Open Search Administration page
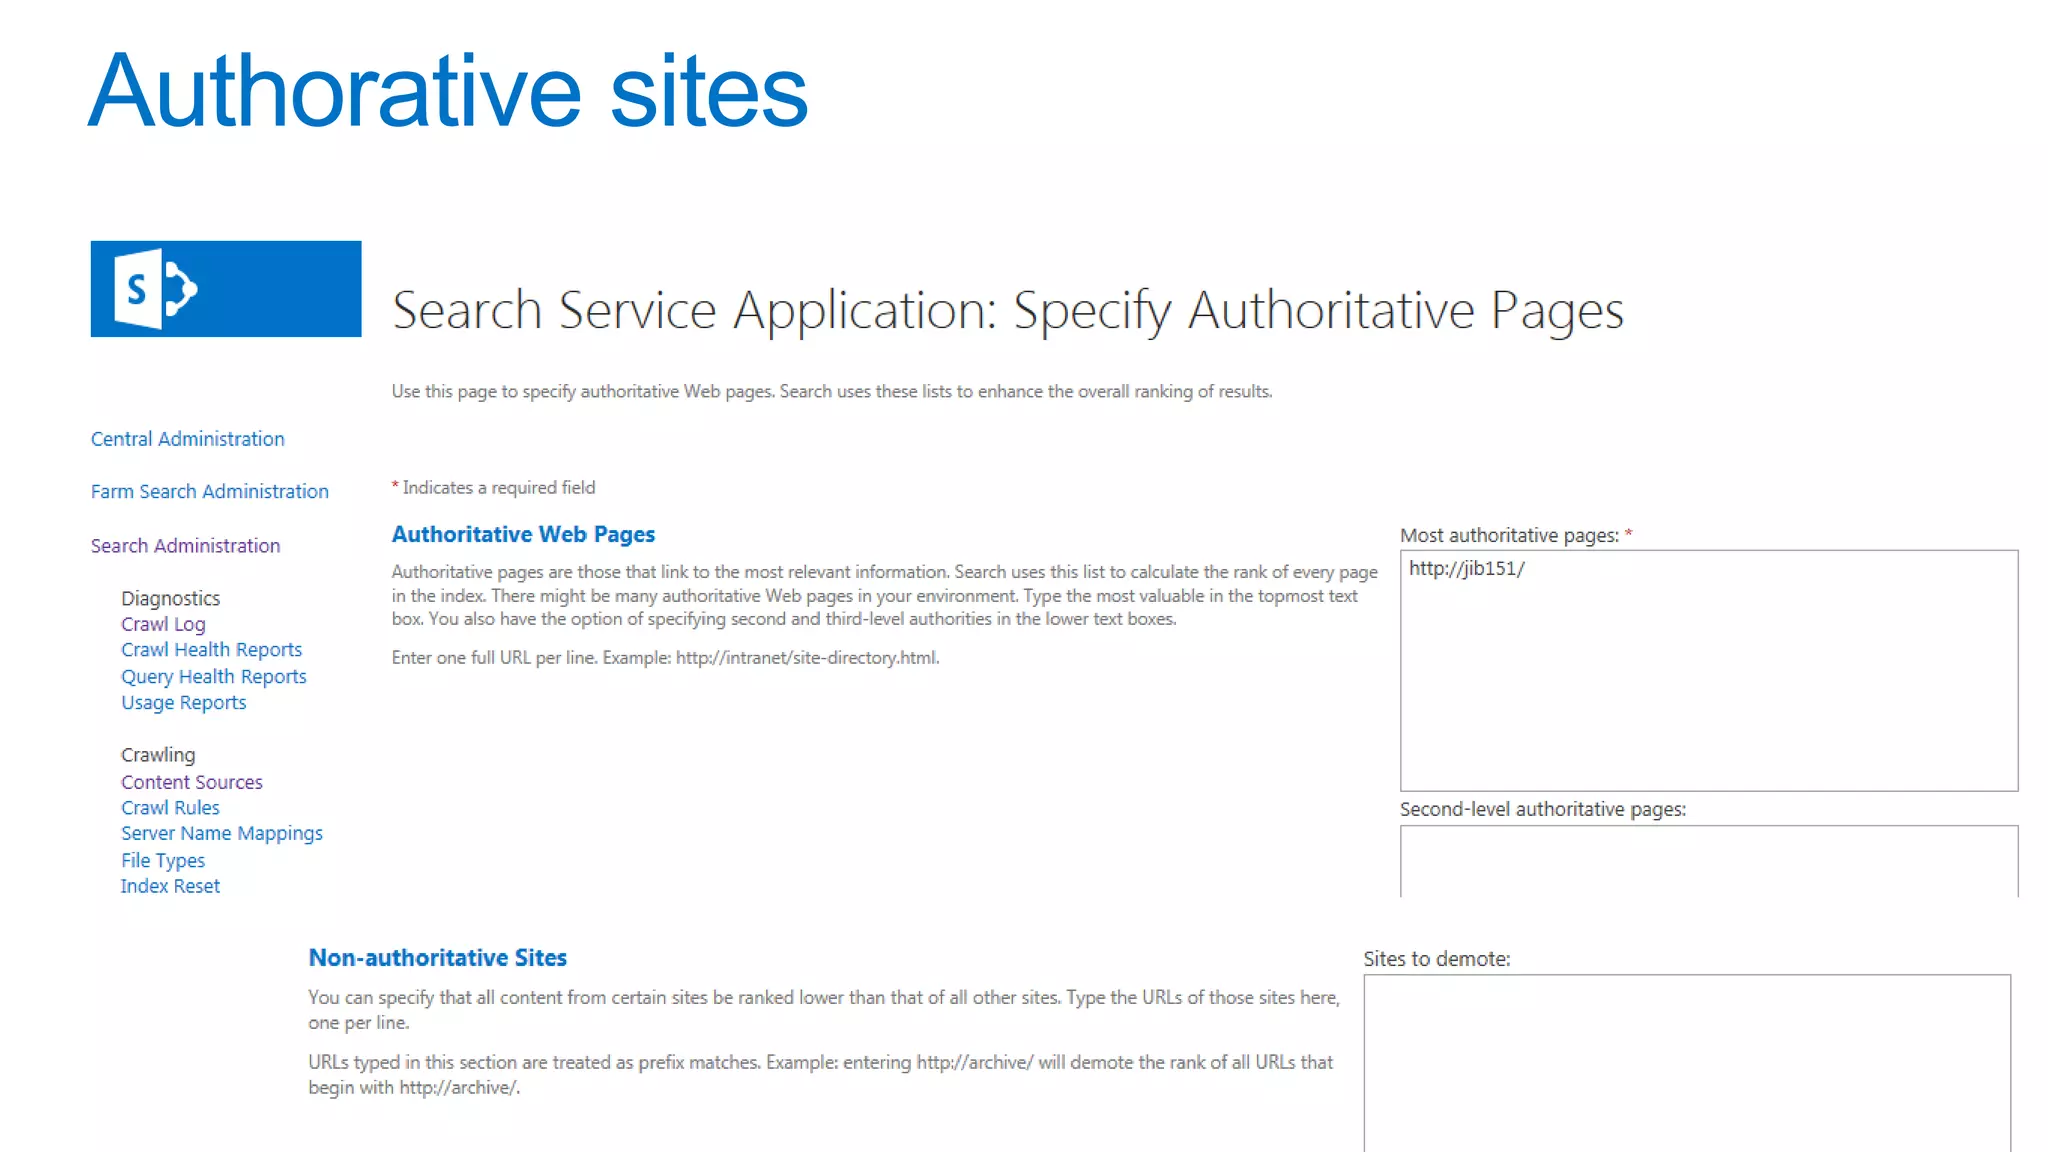This screenshot has height=1152, width=2048. coord(185,546)
